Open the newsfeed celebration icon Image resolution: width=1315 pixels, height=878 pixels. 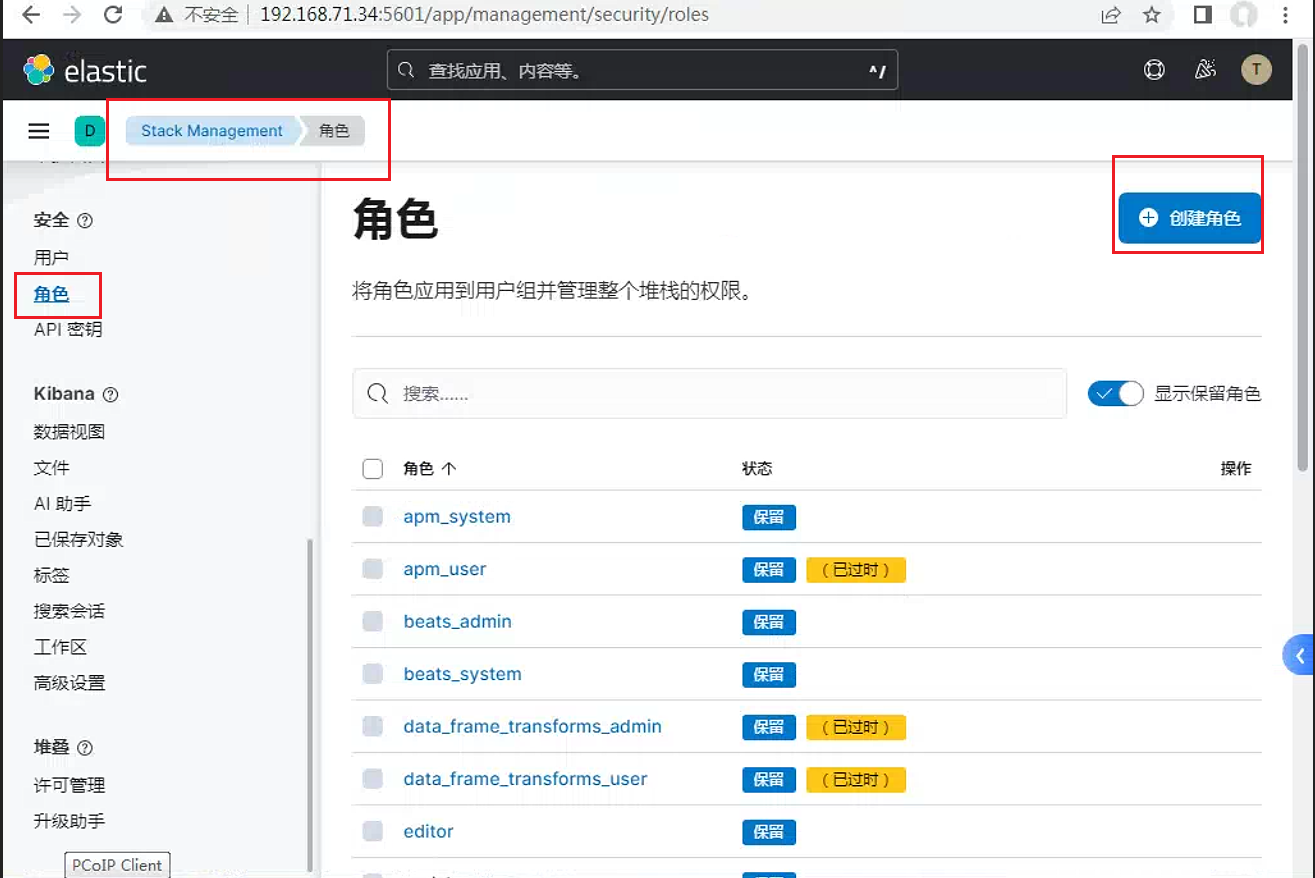(1205, 70)
